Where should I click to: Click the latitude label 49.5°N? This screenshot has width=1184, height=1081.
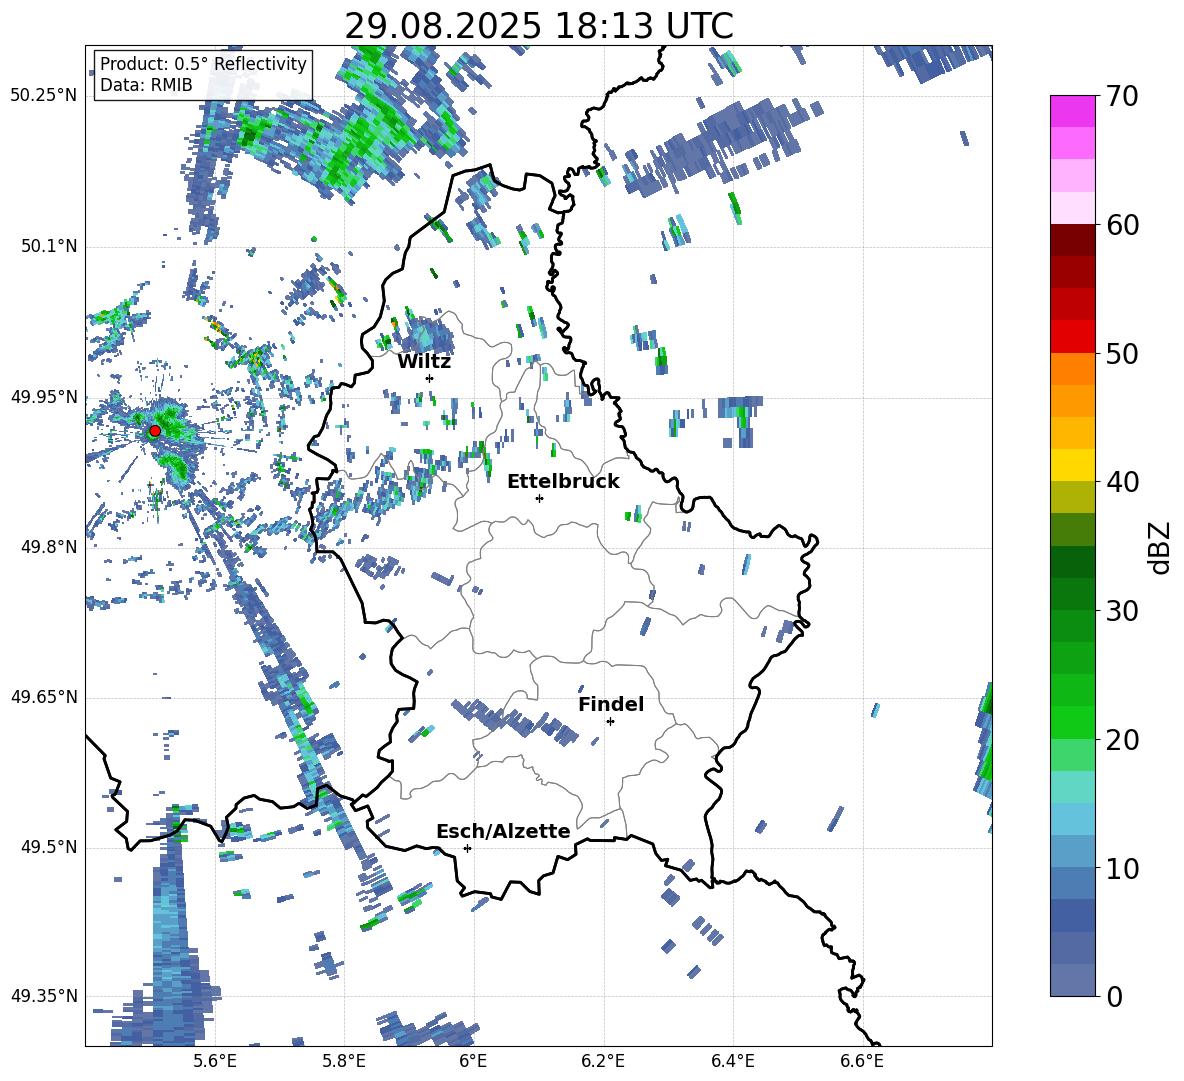48,847
